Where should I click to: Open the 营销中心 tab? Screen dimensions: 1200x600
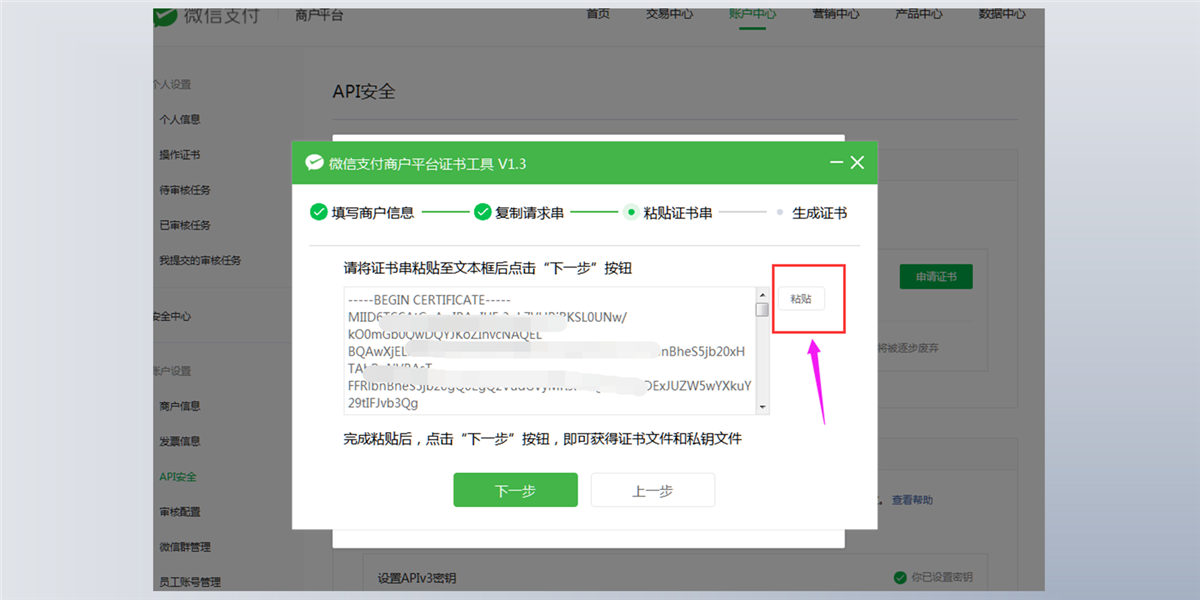tap(835, 14)
